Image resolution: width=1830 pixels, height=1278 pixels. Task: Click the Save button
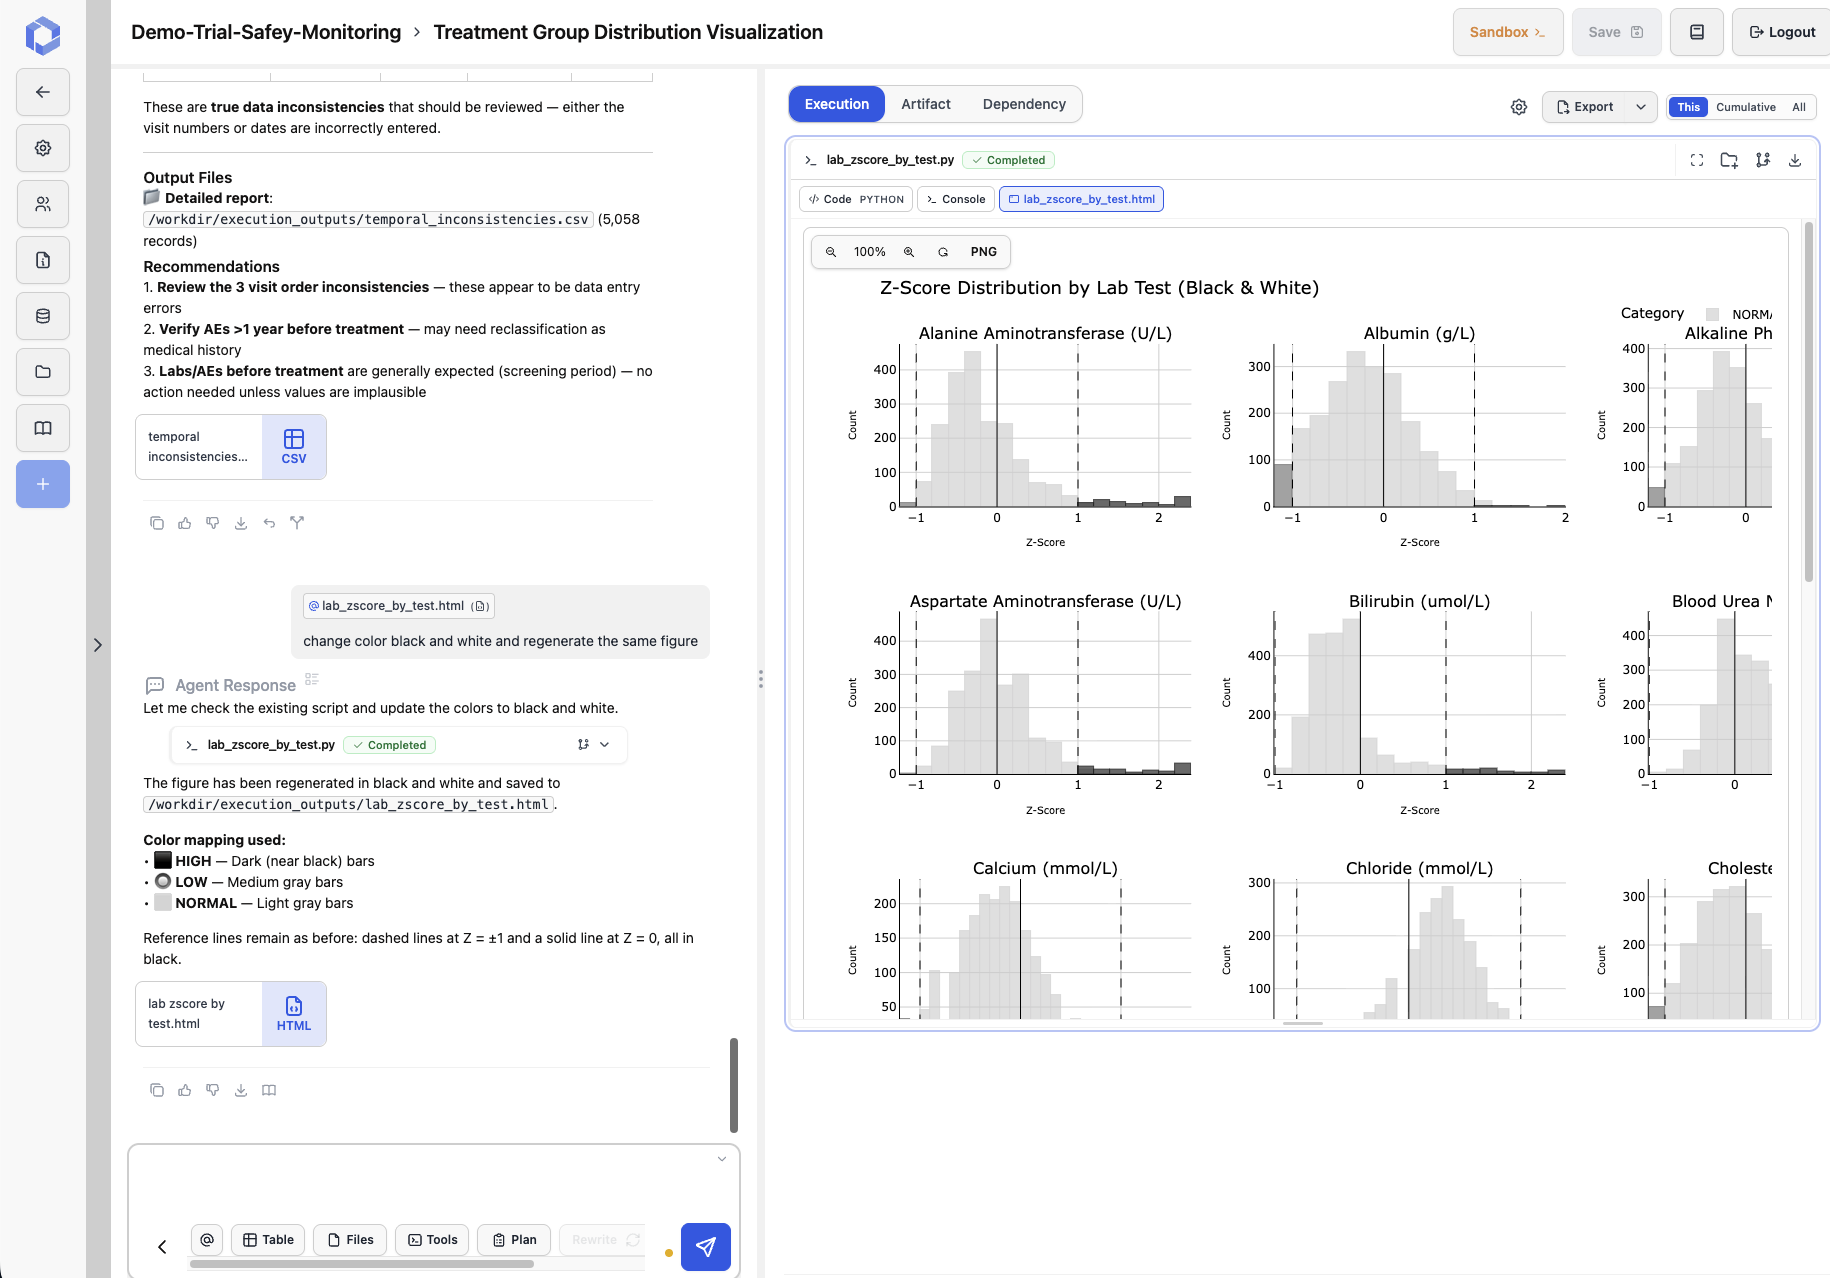(x=1616, y=32)
